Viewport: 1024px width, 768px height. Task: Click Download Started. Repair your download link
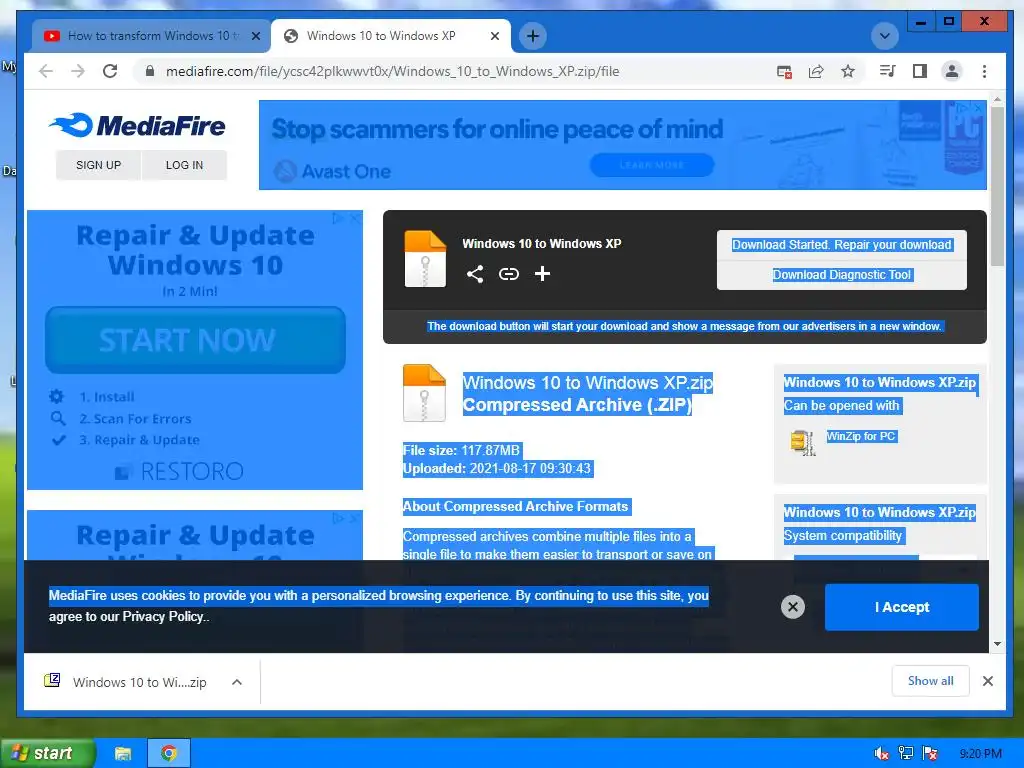(x=841, y=245)
